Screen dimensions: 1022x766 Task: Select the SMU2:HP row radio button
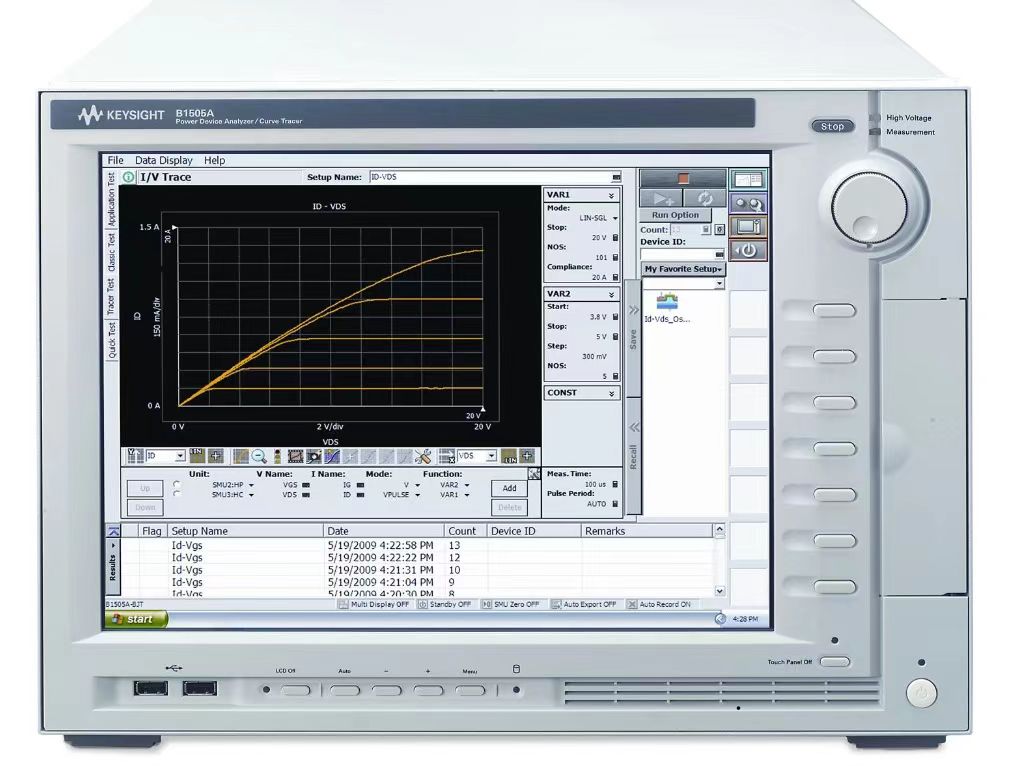tap(177, 484)
